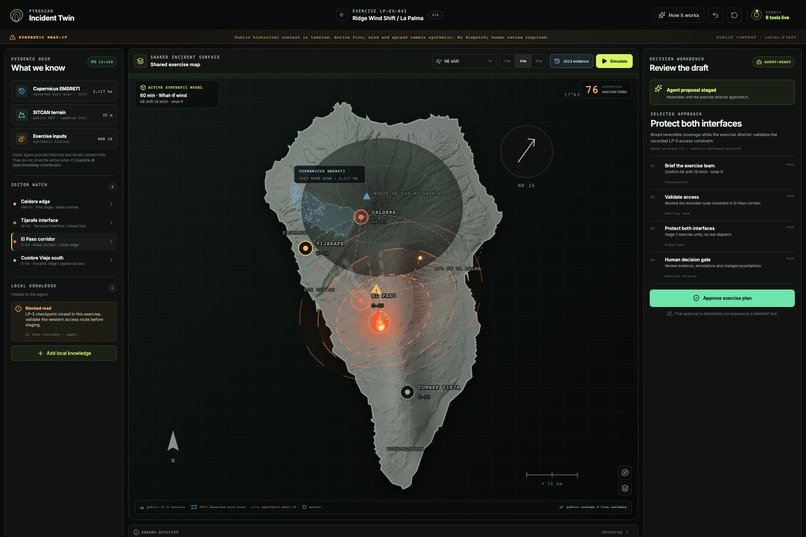Select the Tijarafe sector marker on map
Viewport: 806px width, 537px height.
tap(305, 248)
